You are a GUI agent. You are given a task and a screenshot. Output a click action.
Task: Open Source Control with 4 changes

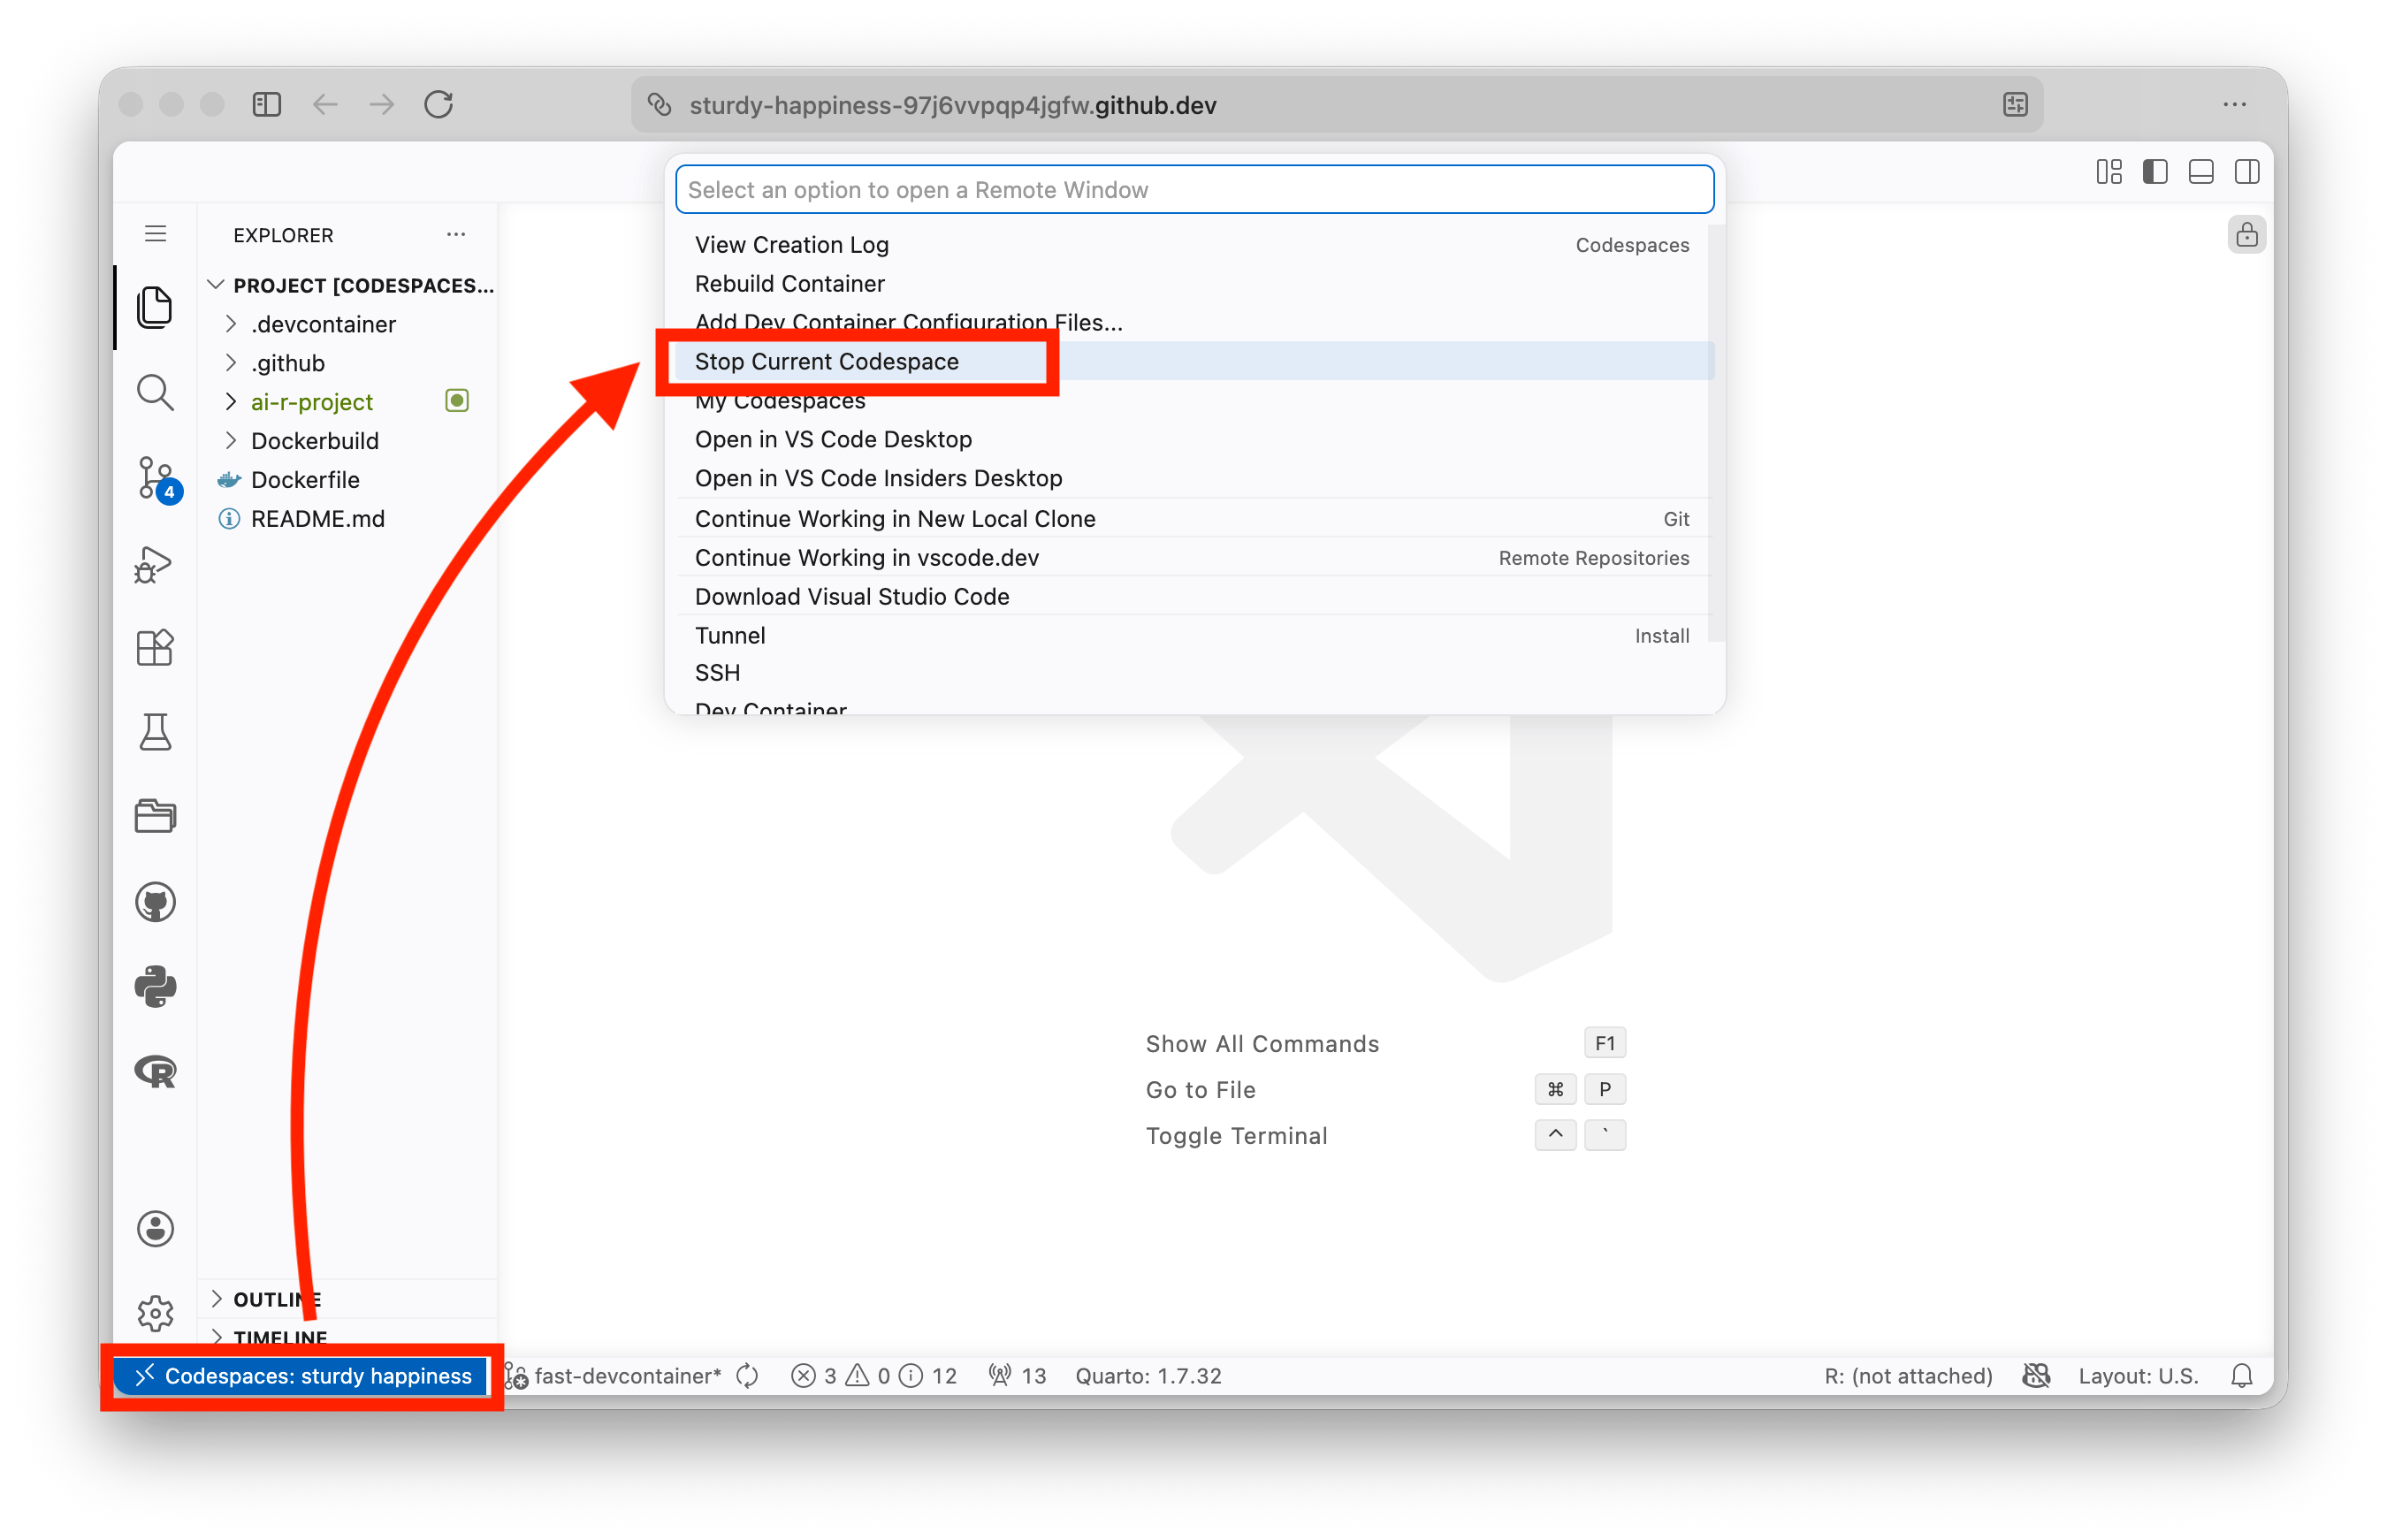pos(157,479)
